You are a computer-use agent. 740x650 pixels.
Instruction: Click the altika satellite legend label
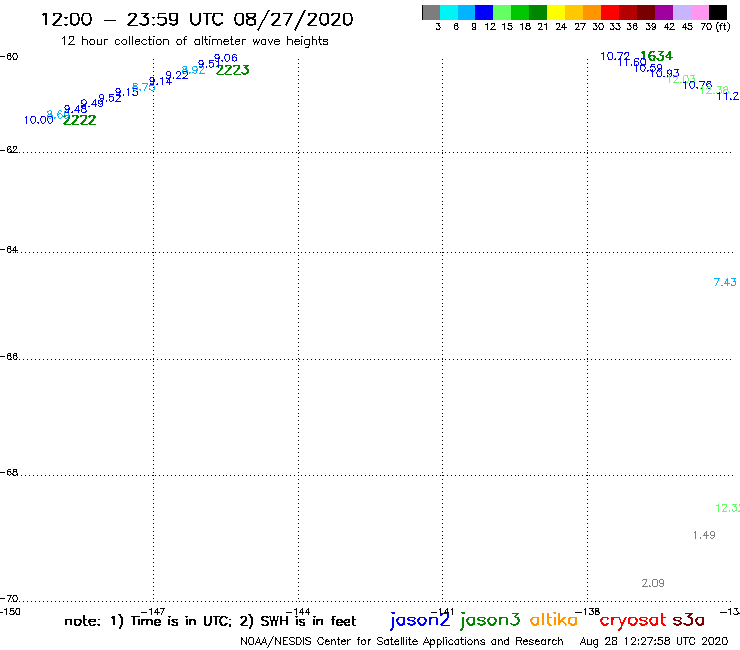click(x=554, y=620)
